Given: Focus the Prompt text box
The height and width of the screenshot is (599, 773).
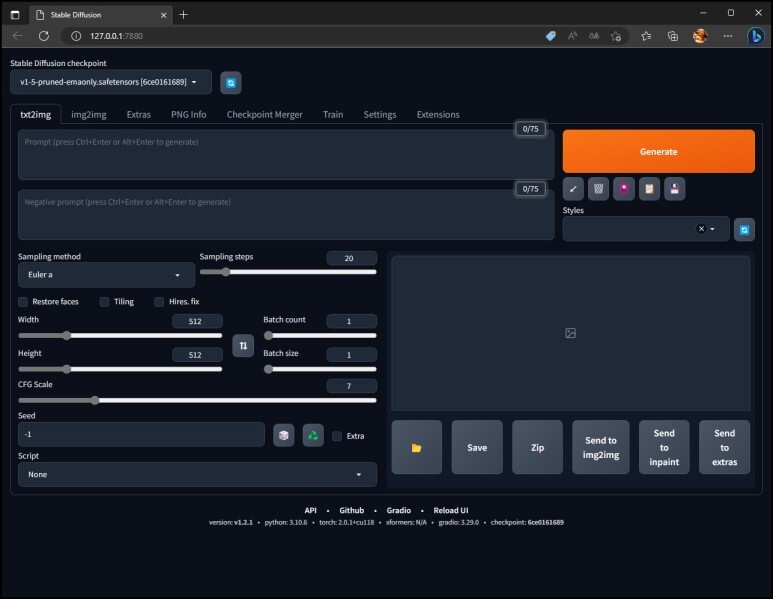Looking at the screenshot, I should 286,154.
